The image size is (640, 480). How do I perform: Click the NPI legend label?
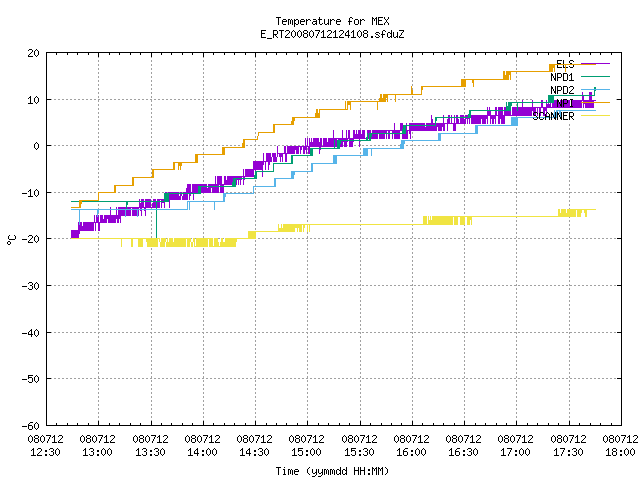pos(565,103)
